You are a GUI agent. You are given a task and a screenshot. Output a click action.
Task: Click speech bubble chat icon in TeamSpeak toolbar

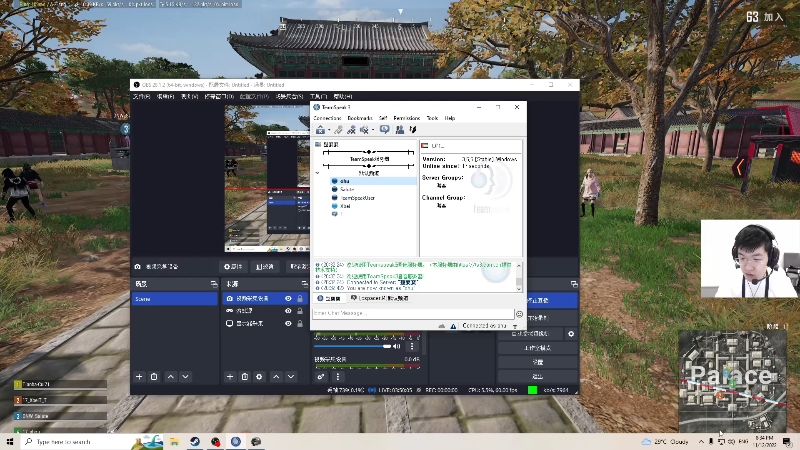[x=385, y=130]
